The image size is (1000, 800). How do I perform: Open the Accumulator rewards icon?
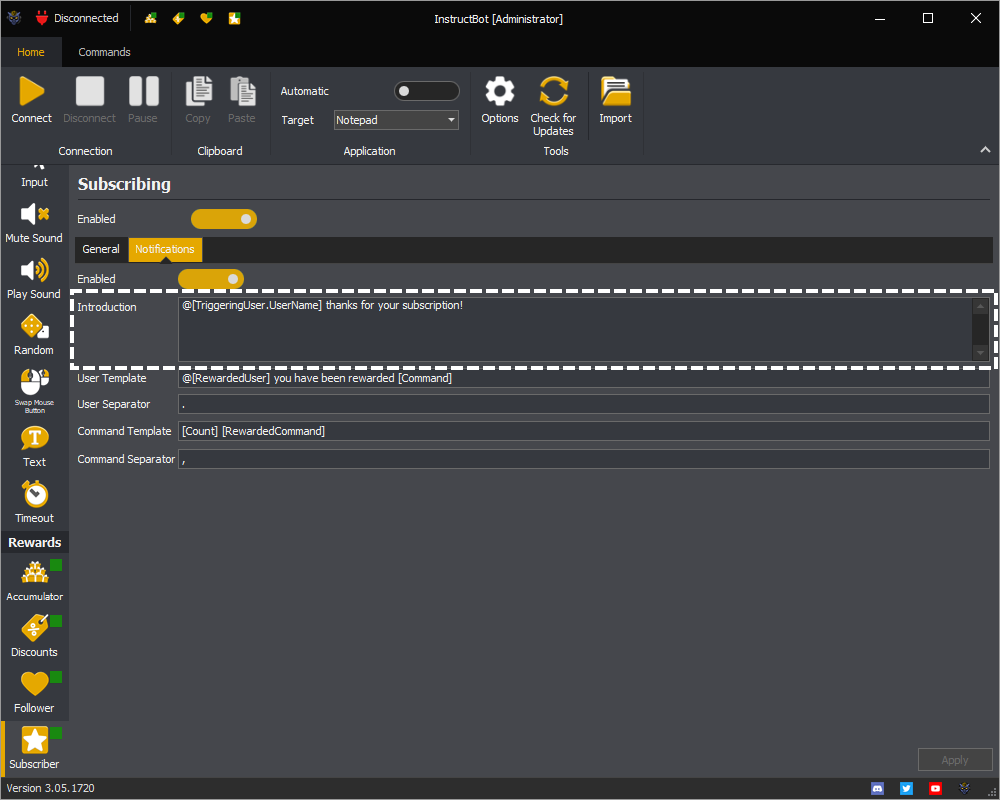pyautogui.click(x=34, y=572)
